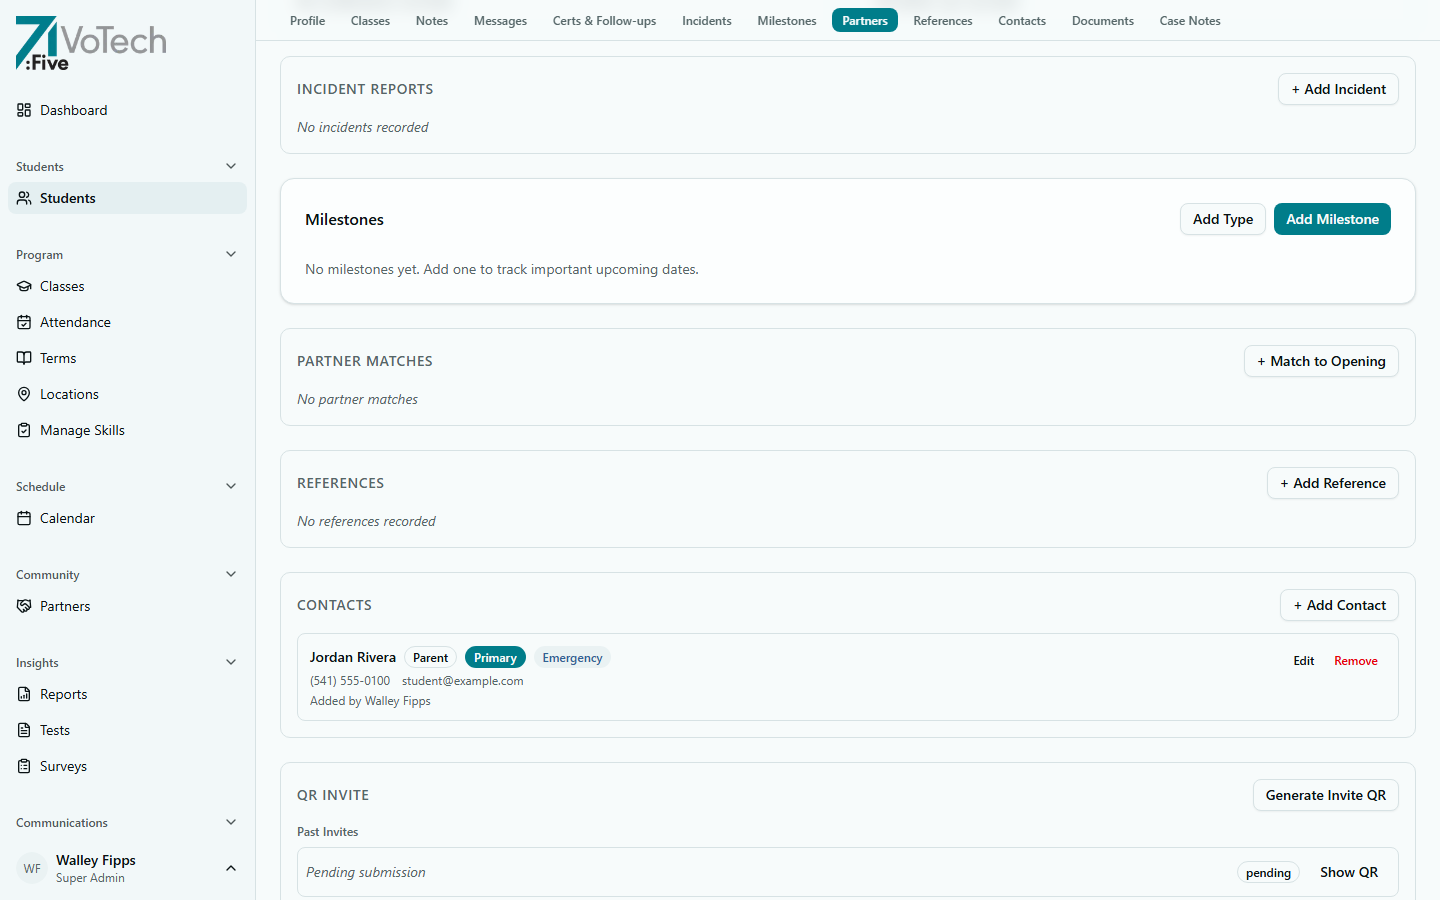Viewport: 1440px width, 900px height.
Task: Open Tests from the sidebar icon
Action: pos(24,730)
